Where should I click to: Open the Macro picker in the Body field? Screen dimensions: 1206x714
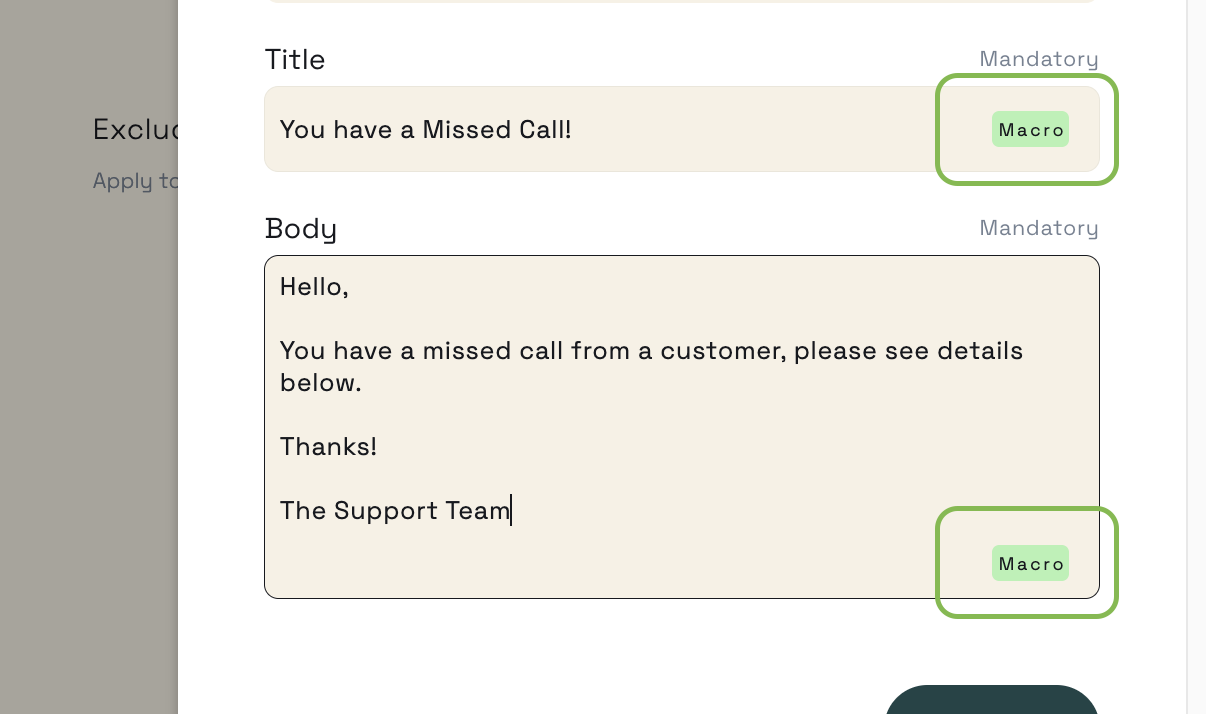(x=1030, y=563)
